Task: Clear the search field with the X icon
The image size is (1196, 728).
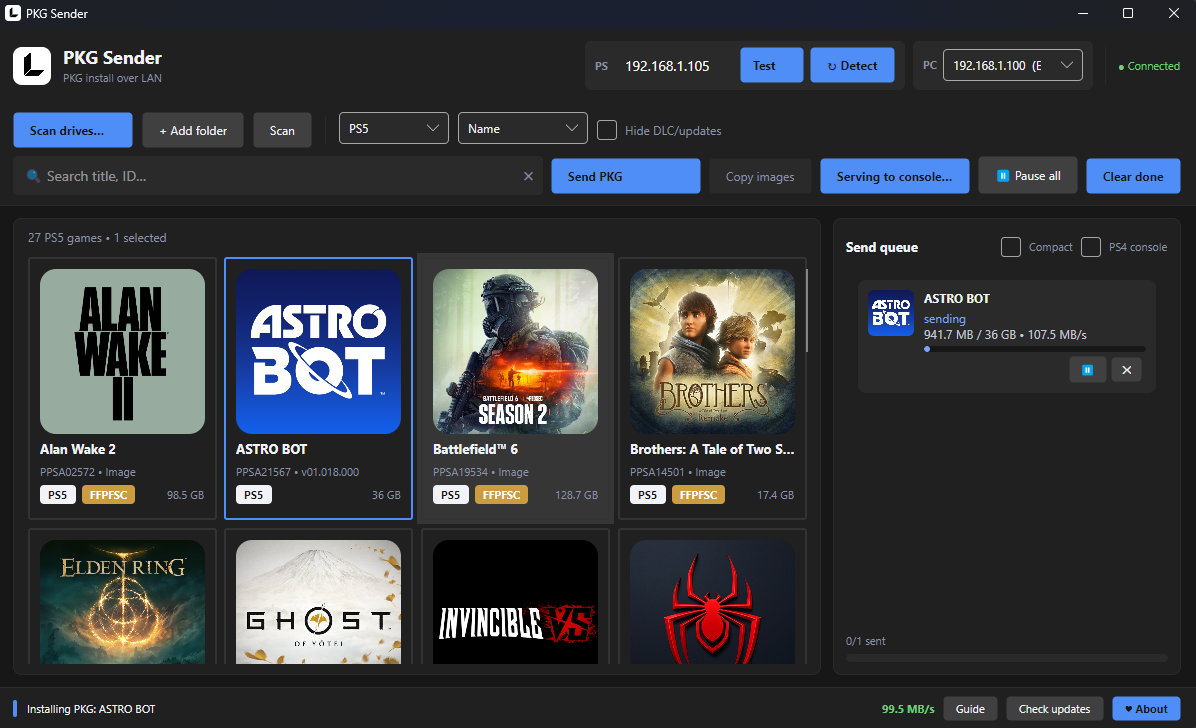Action: (528, 176)
